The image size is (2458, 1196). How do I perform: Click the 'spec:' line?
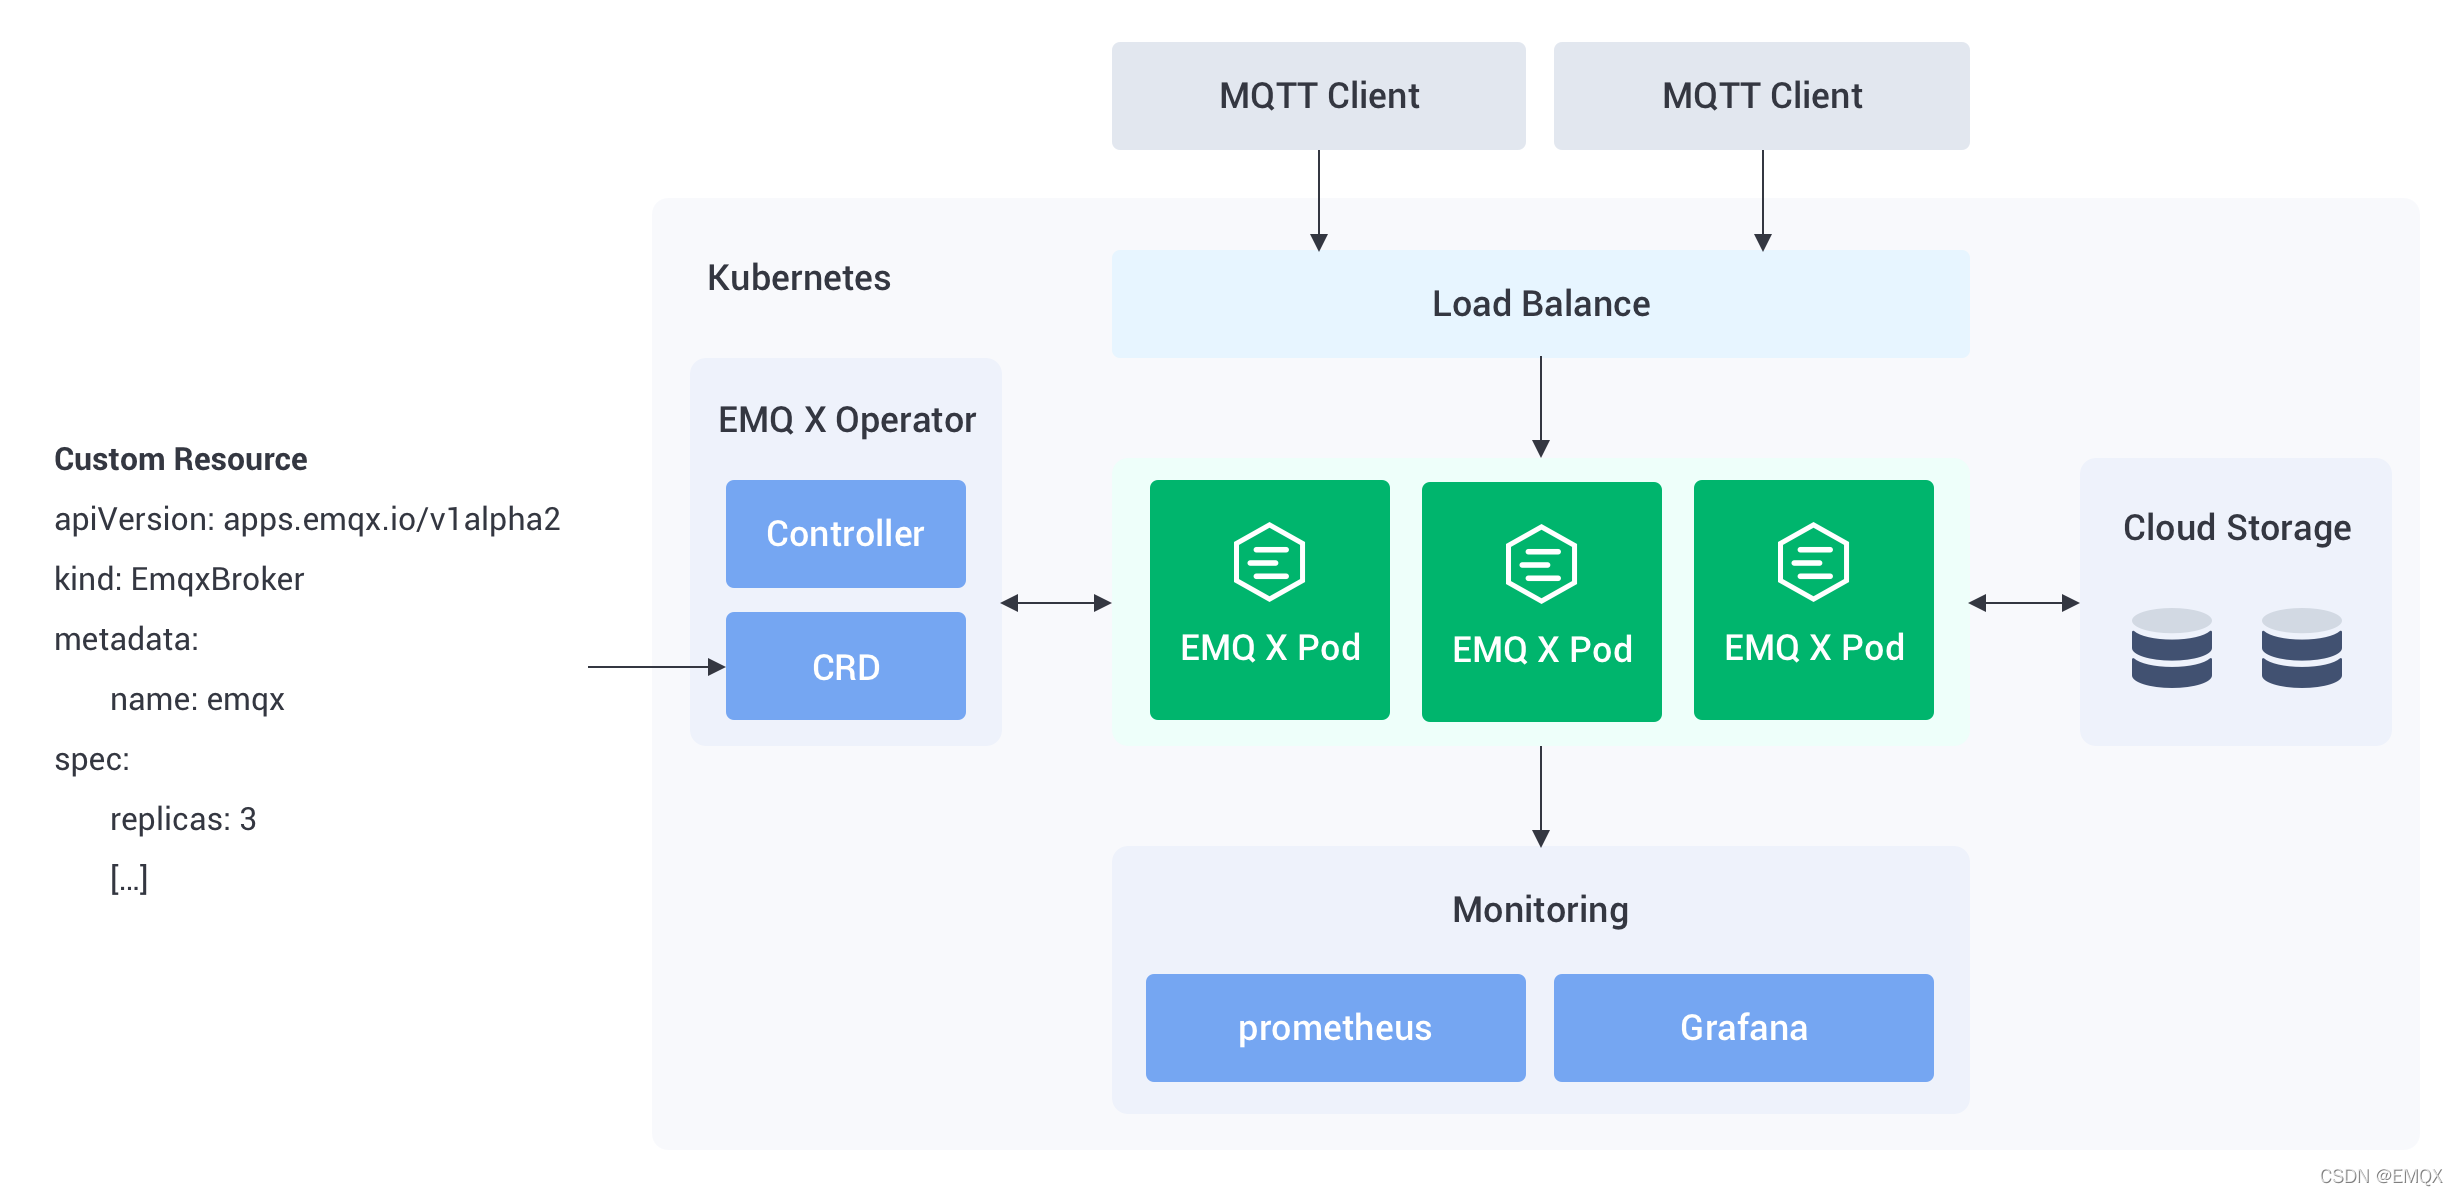(x=92, y=760)
